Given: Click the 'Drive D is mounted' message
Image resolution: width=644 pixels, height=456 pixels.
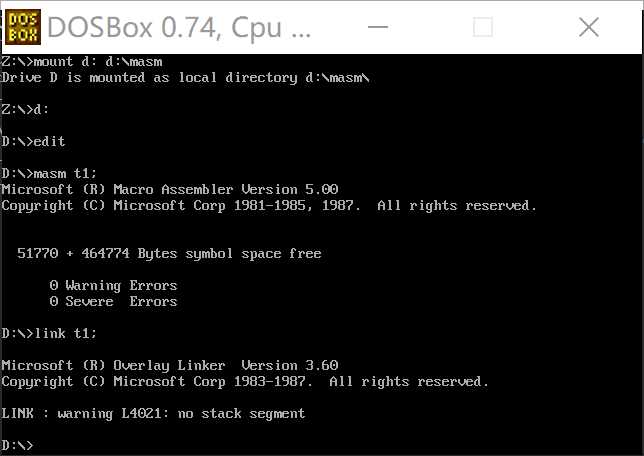Looking at the screenshot, I should pyautogui.click(x=185, y=78).
